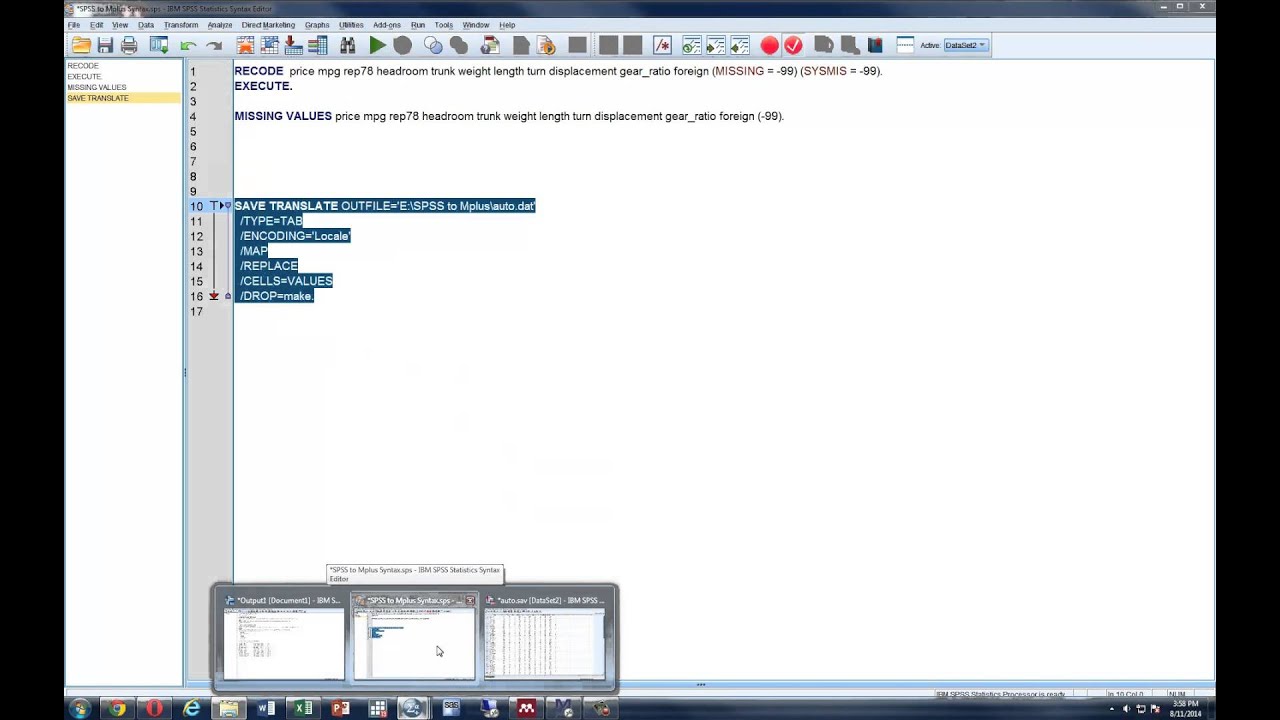1280x720 pixels.
Task: Click the /TYPE=TAB line
Action: 271,221
